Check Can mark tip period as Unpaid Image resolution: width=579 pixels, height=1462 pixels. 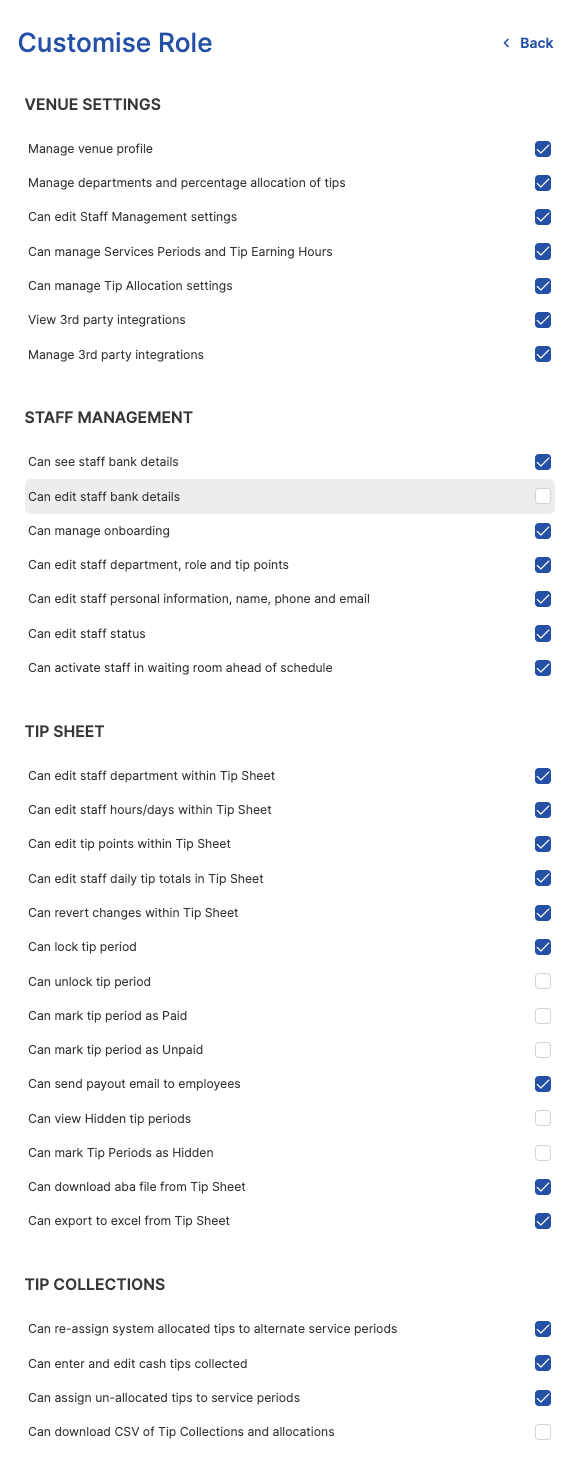coord(543,1050)
